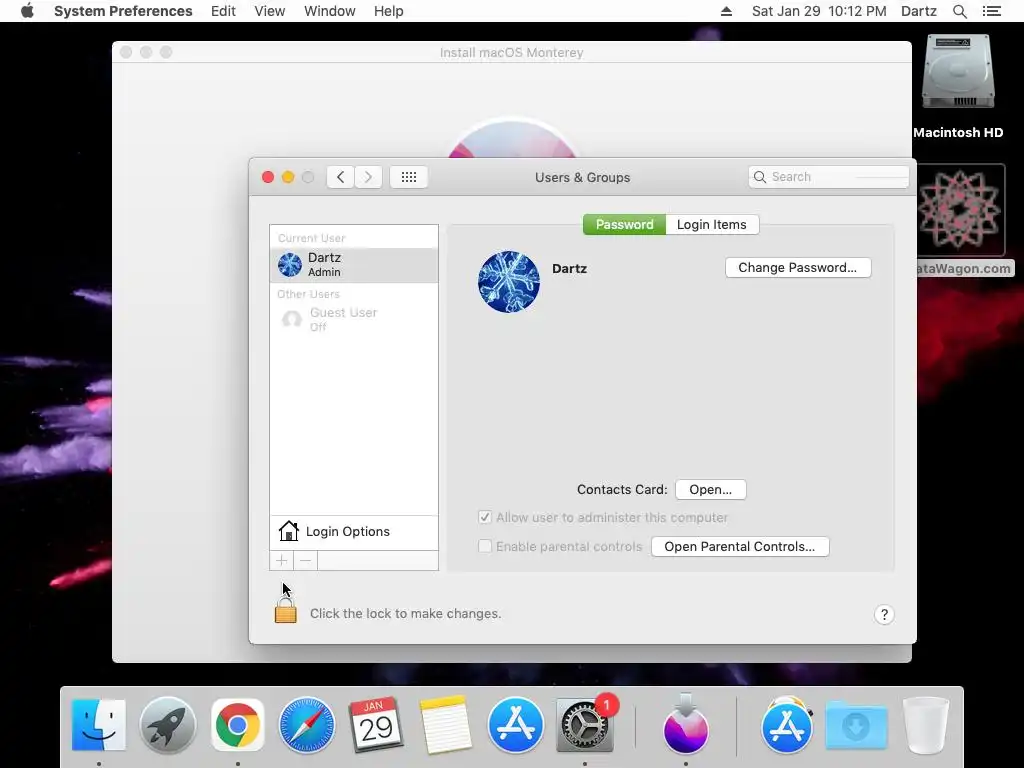The image size is (1024, 768).
Task: Minimize the Users & Groups window
Action: (288, 177)
